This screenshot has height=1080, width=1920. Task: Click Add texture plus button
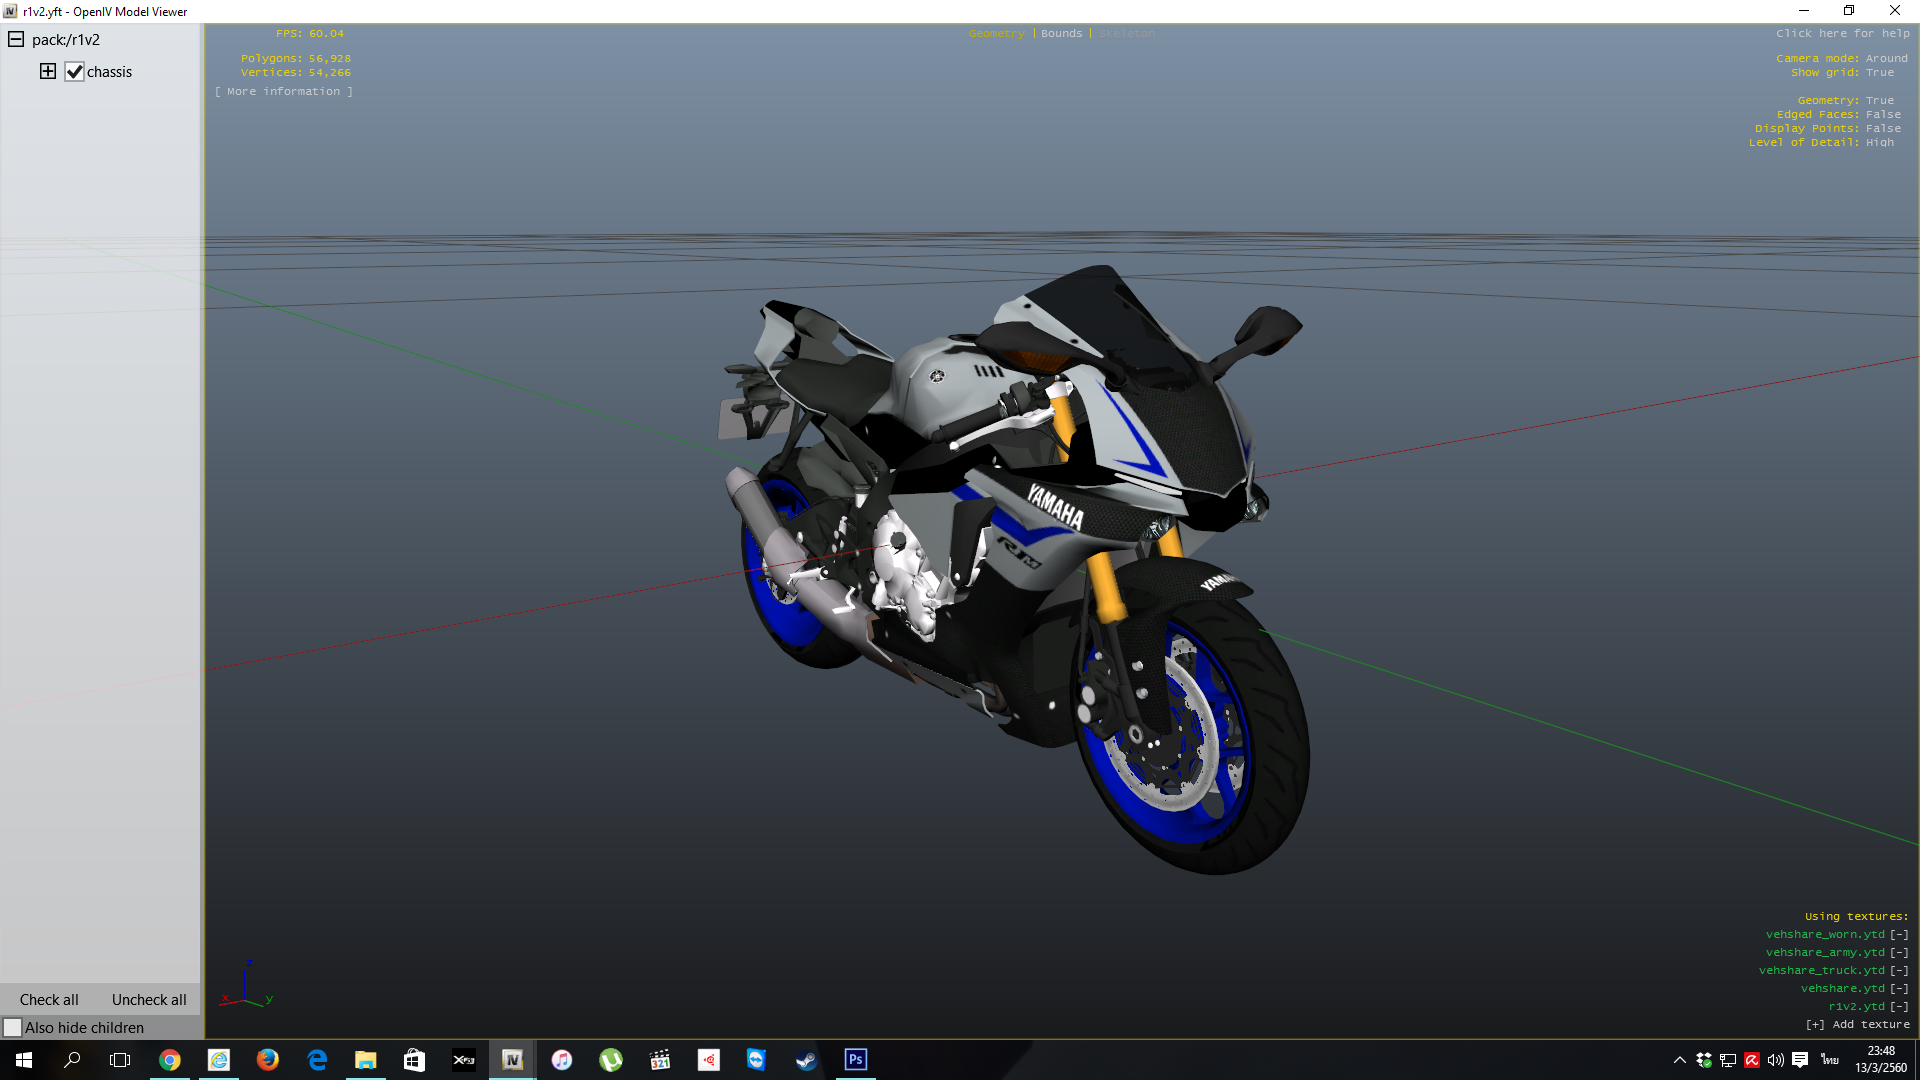click(1815, 1025)
